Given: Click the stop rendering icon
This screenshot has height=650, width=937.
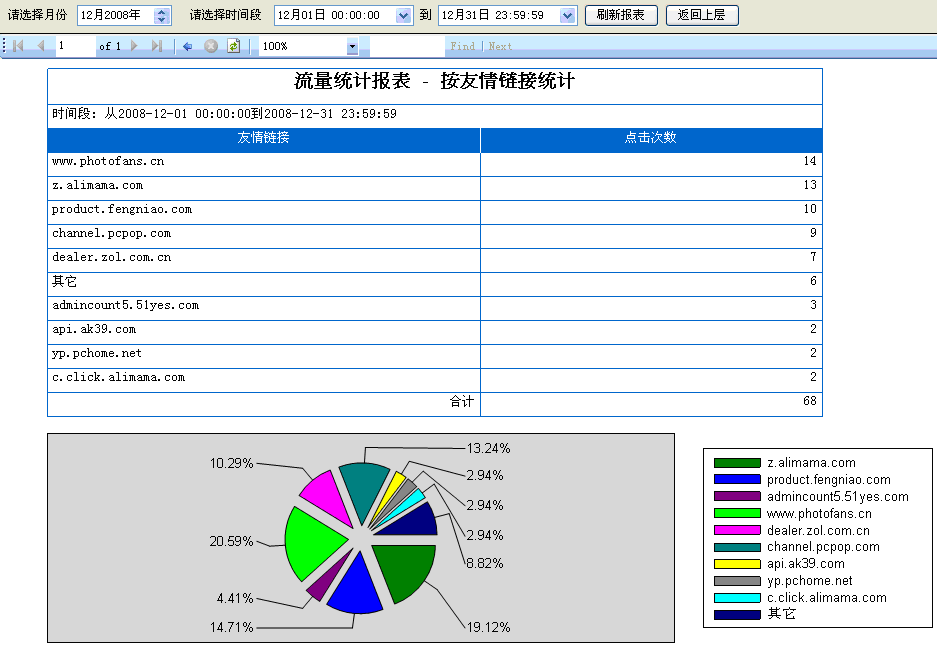Looking at the screenshot, I should [210, 46].
